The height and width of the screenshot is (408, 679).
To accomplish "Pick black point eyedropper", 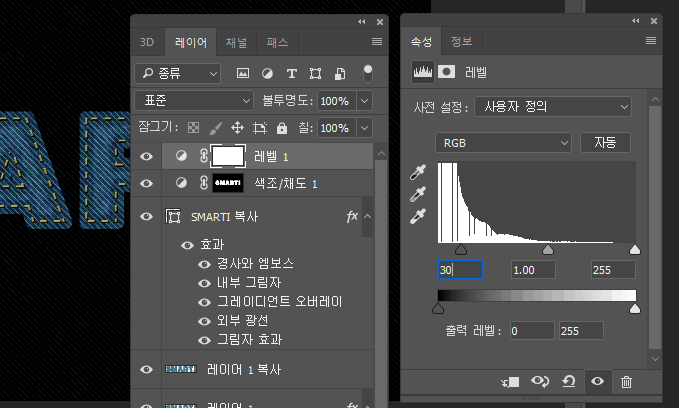I will tap(418, 172).
